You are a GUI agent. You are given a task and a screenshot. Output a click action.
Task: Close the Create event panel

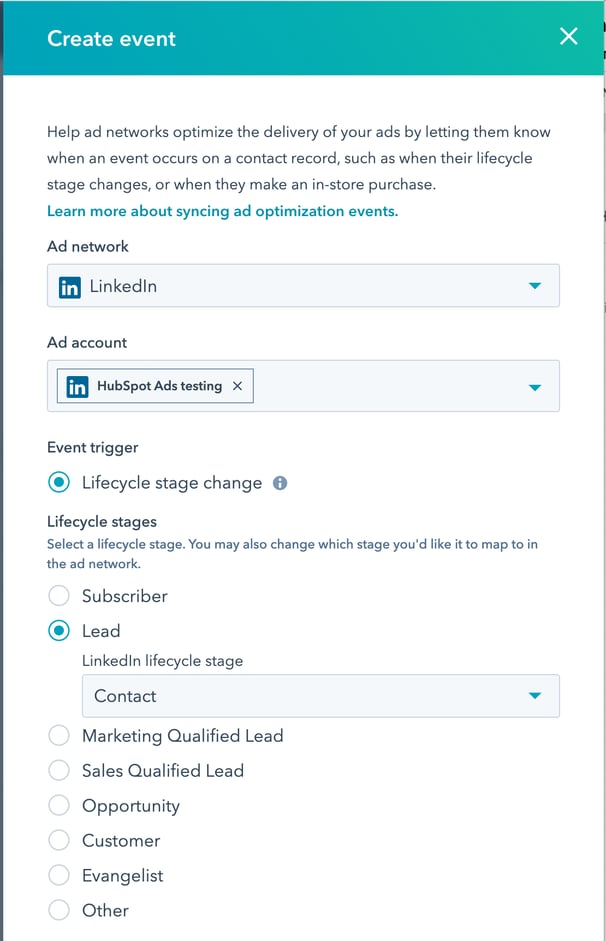pos(568,37)
